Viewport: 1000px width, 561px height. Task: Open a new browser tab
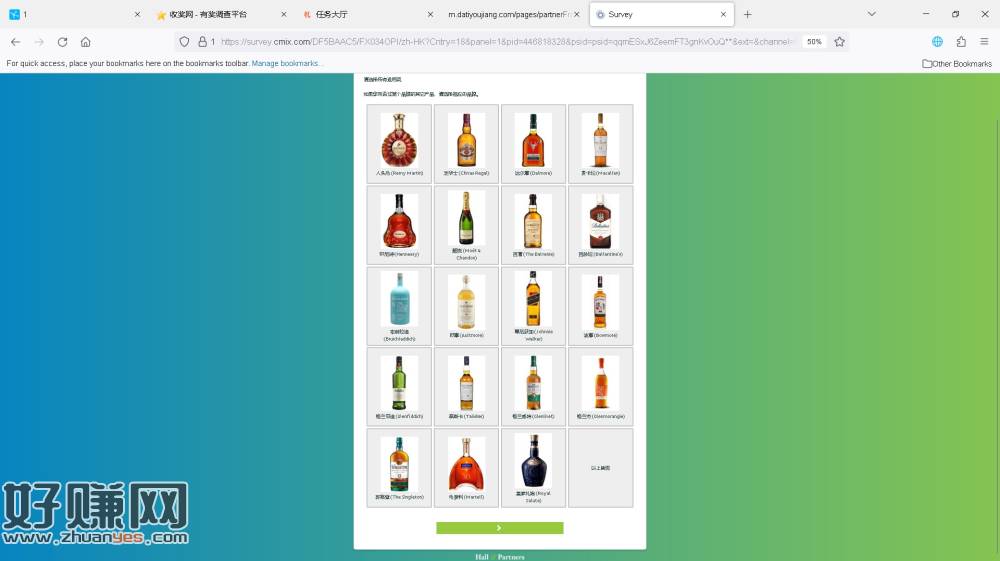coord(747,14)
